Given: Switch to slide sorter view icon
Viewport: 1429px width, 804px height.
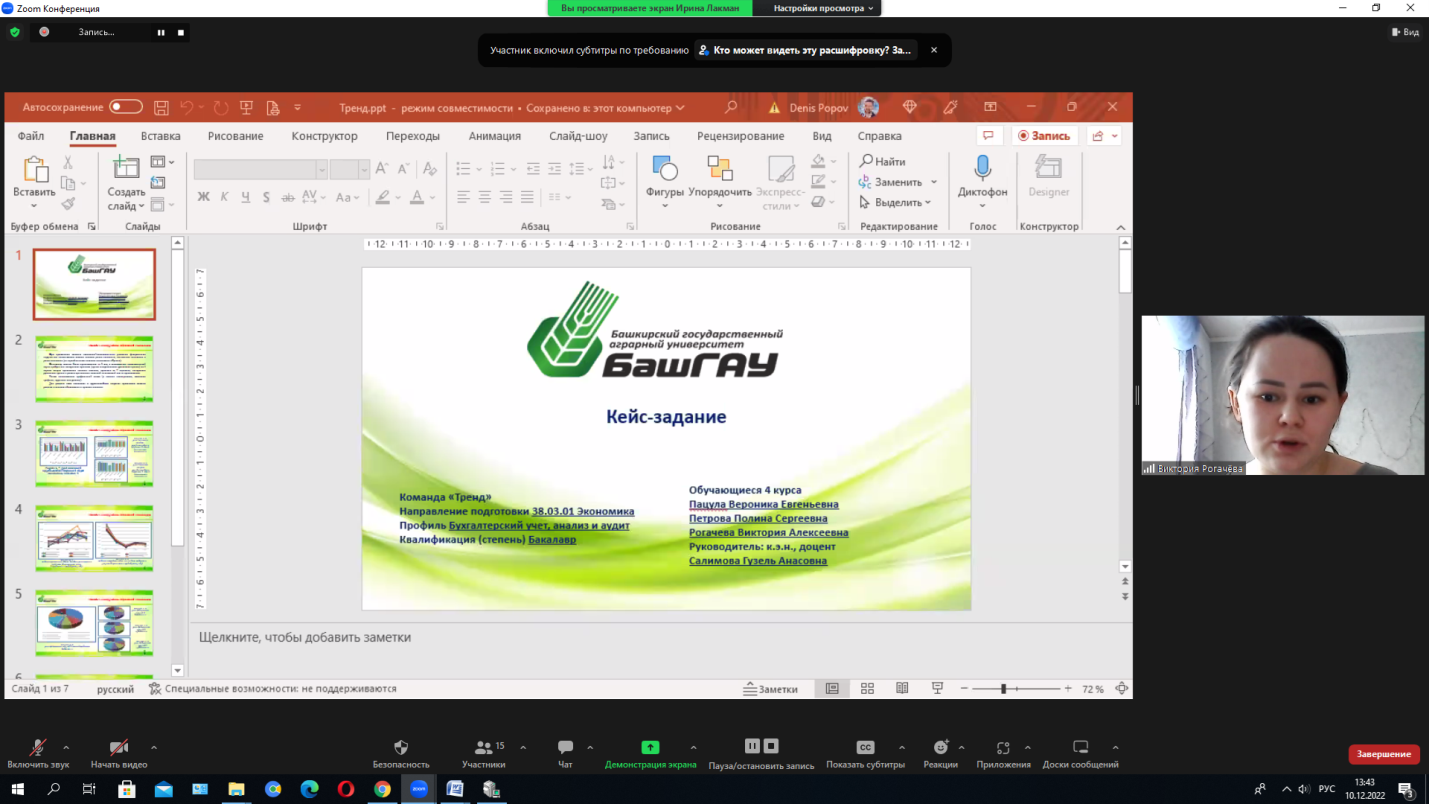Looking at the screenshot, I should coord(867,689).
